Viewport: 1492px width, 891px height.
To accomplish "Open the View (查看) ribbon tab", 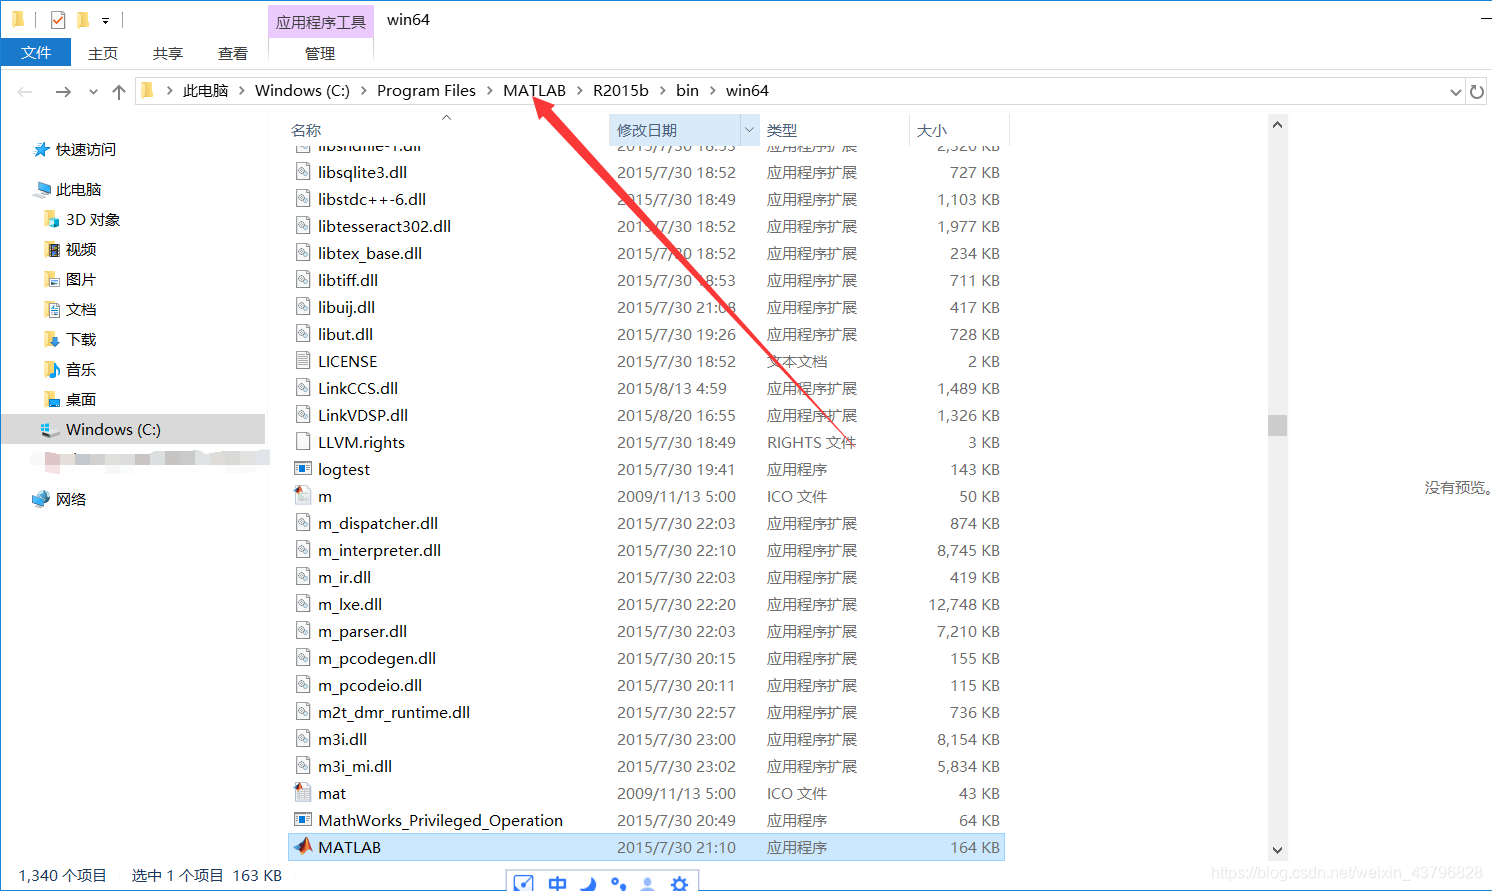I will [x=233, y=53].
